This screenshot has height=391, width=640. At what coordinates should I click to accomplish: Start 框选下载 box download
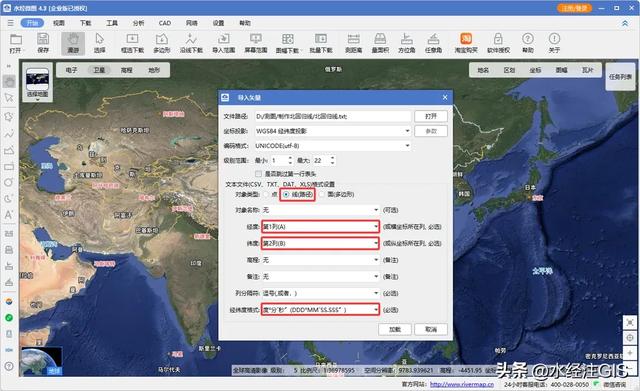click(x=132, y=43)
